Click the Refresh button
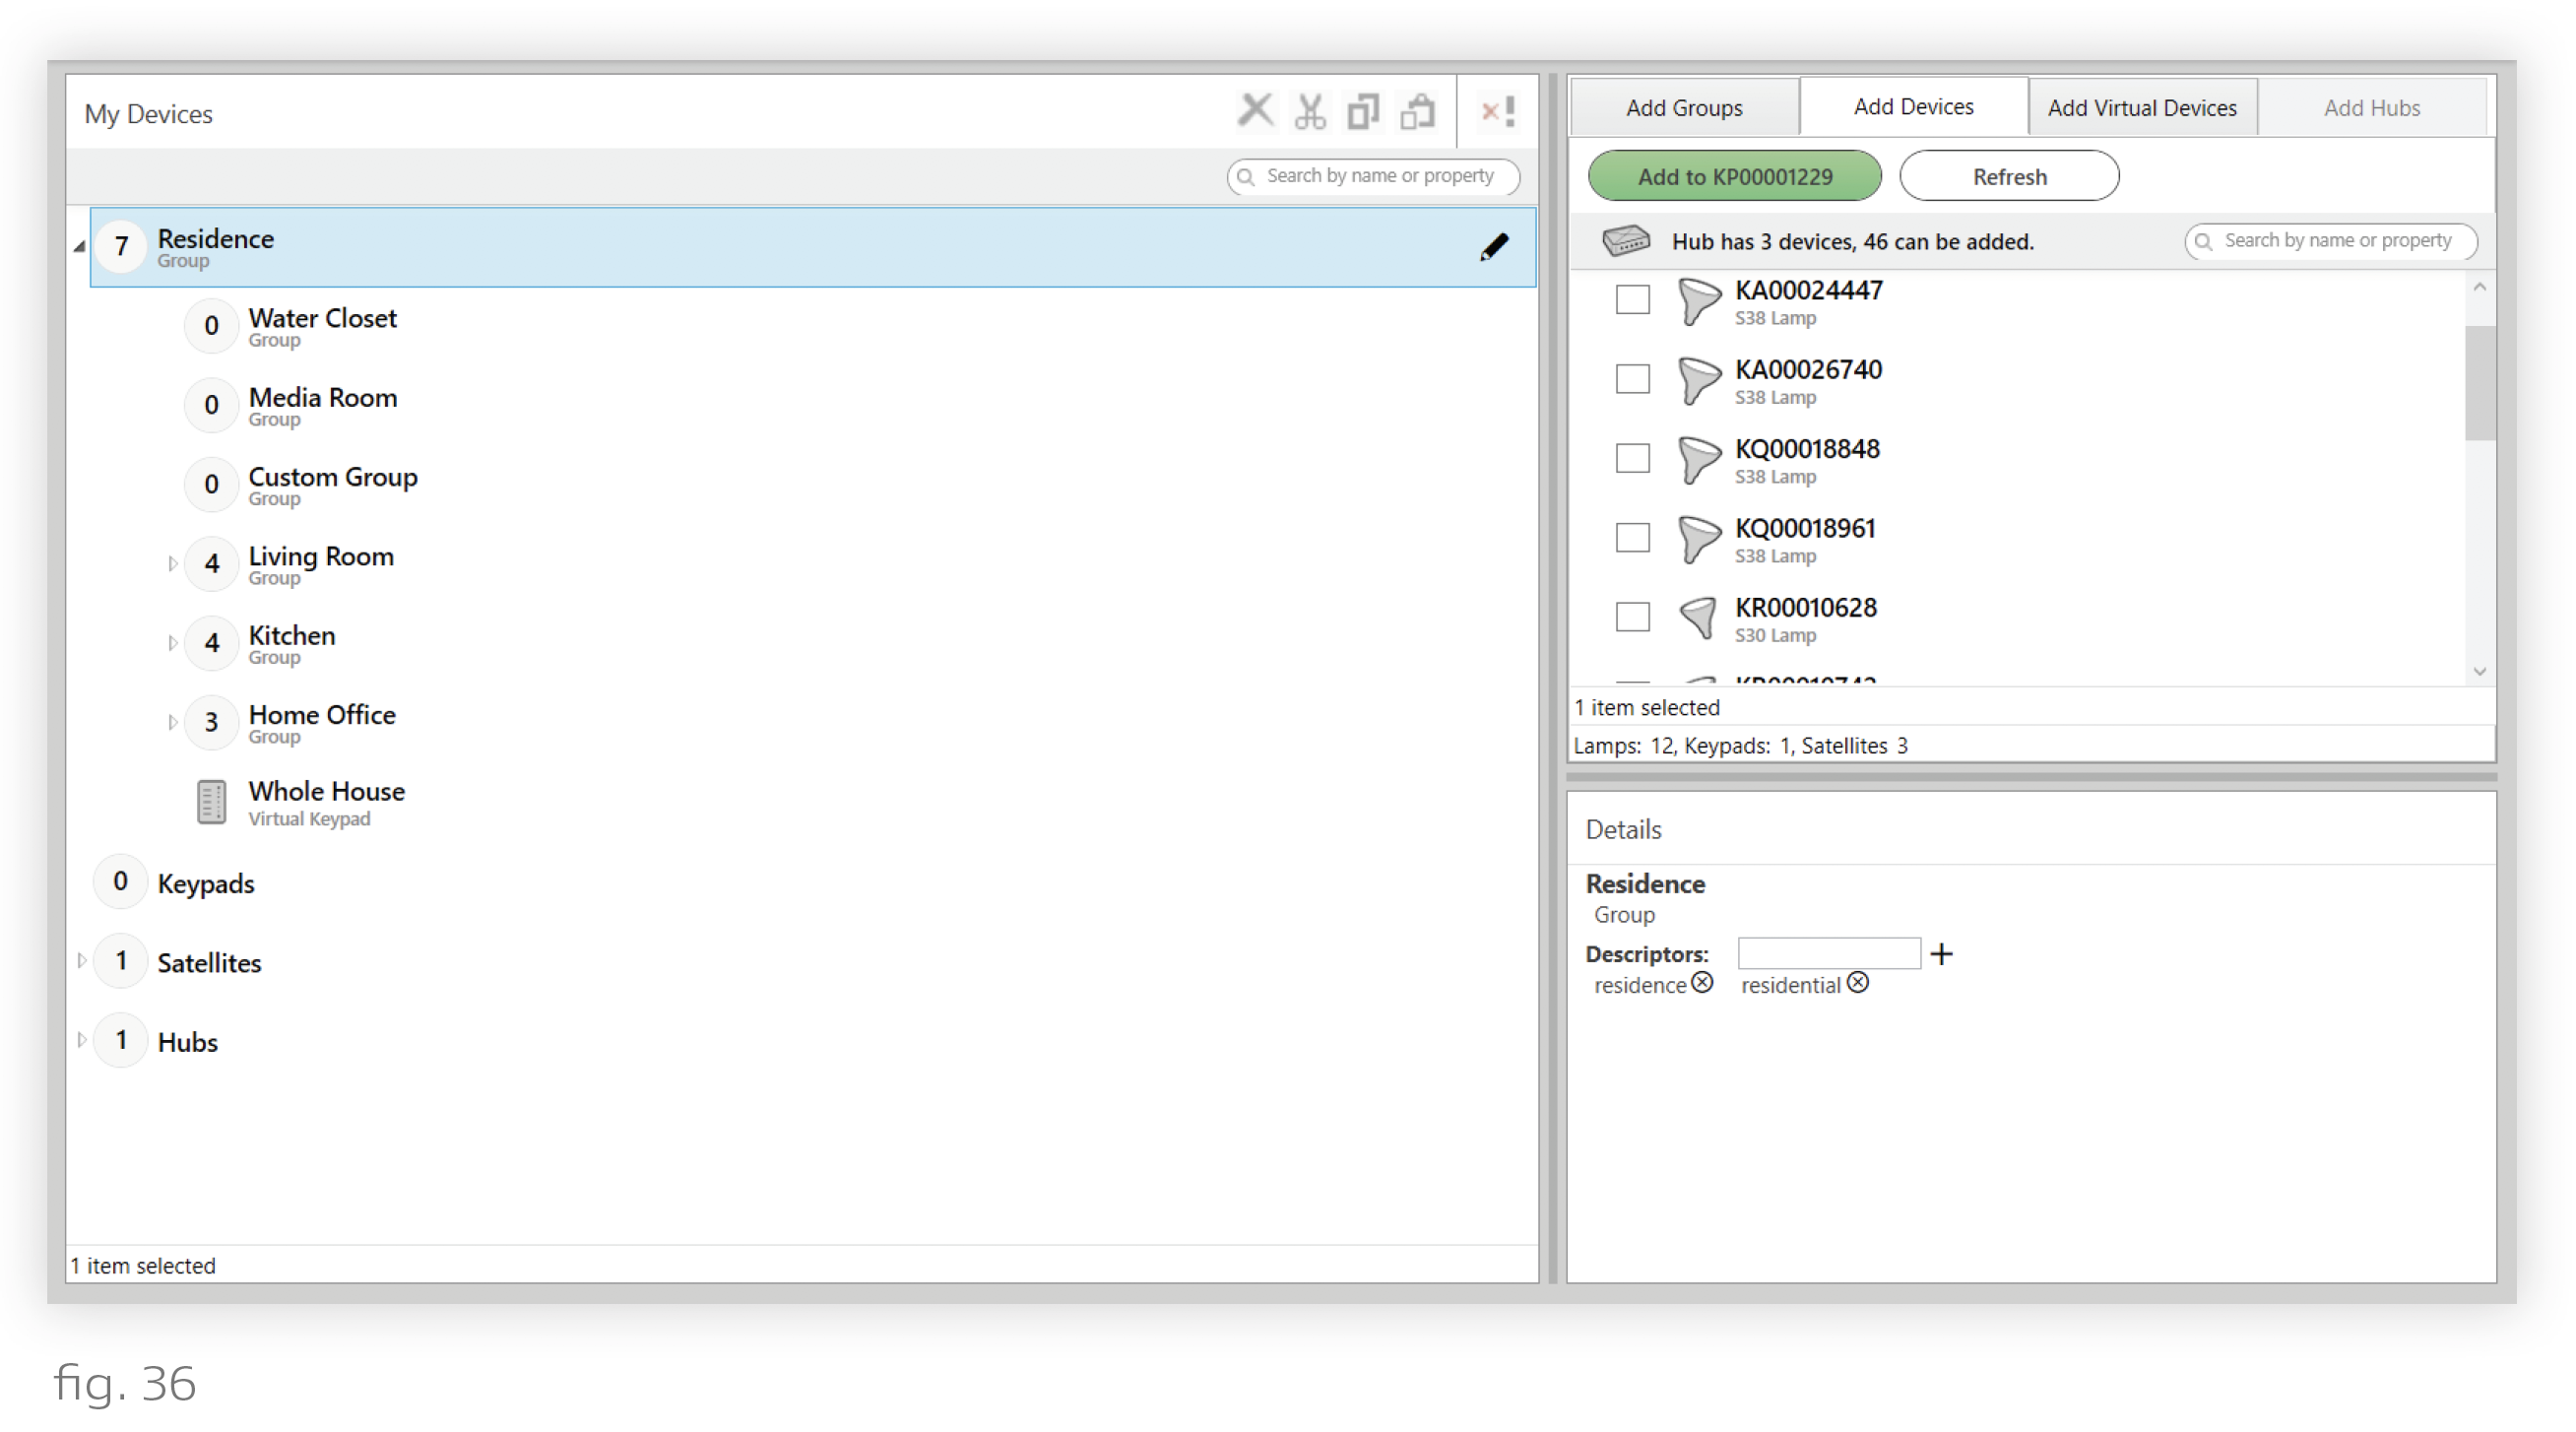2576x1432 pixels. (x=2008, y=177)
